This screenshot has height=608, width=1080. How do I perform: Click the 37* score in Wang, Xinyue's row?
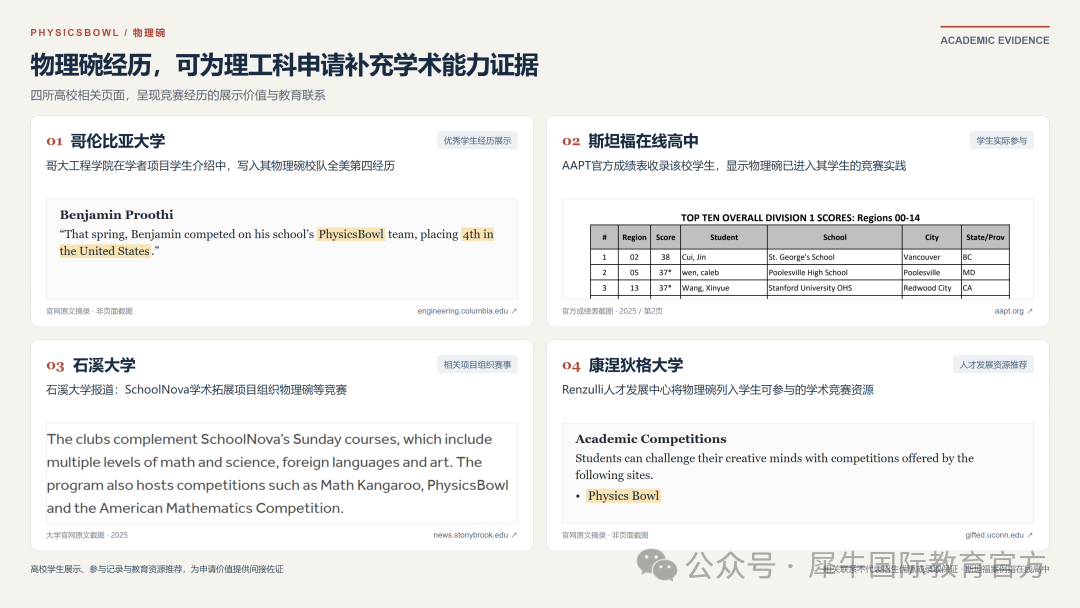[x=665, y=288]
